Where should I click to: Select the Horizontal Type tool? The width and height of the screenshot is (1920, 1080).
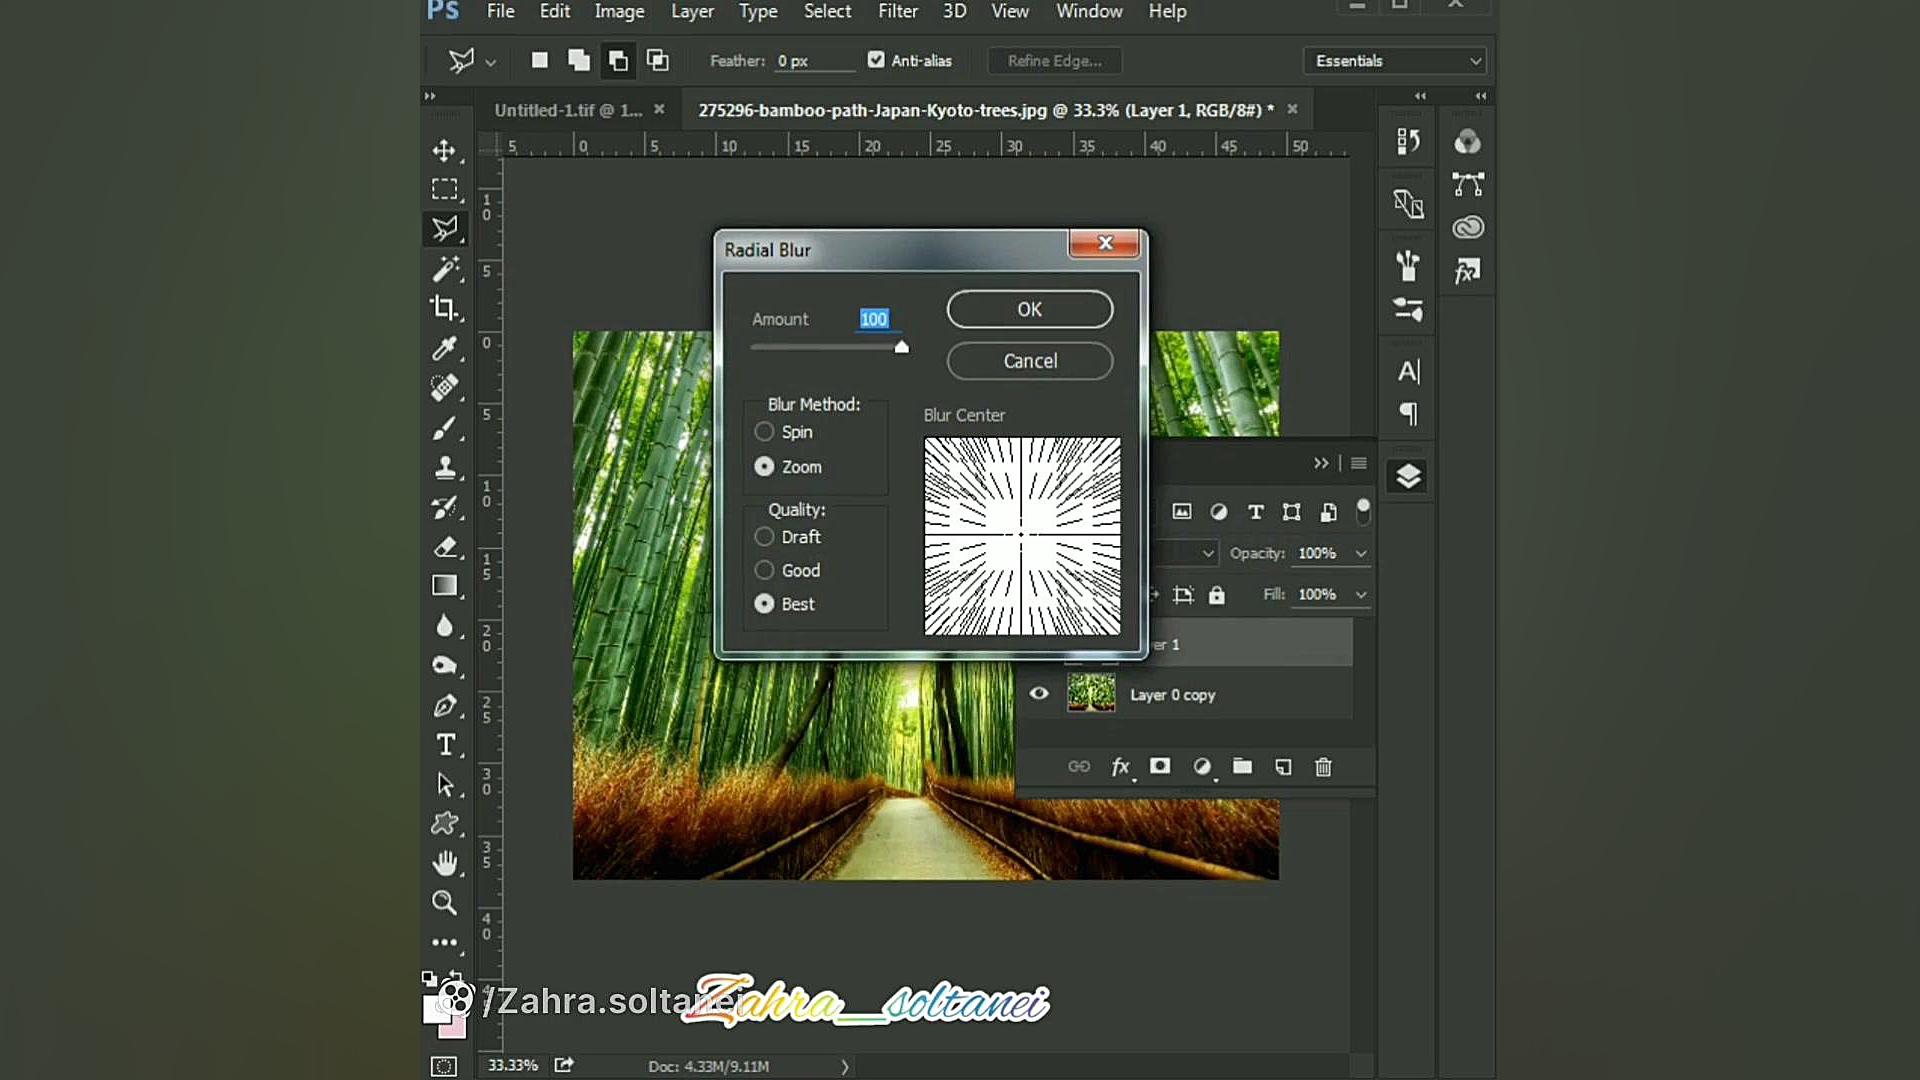pos(444,745)
